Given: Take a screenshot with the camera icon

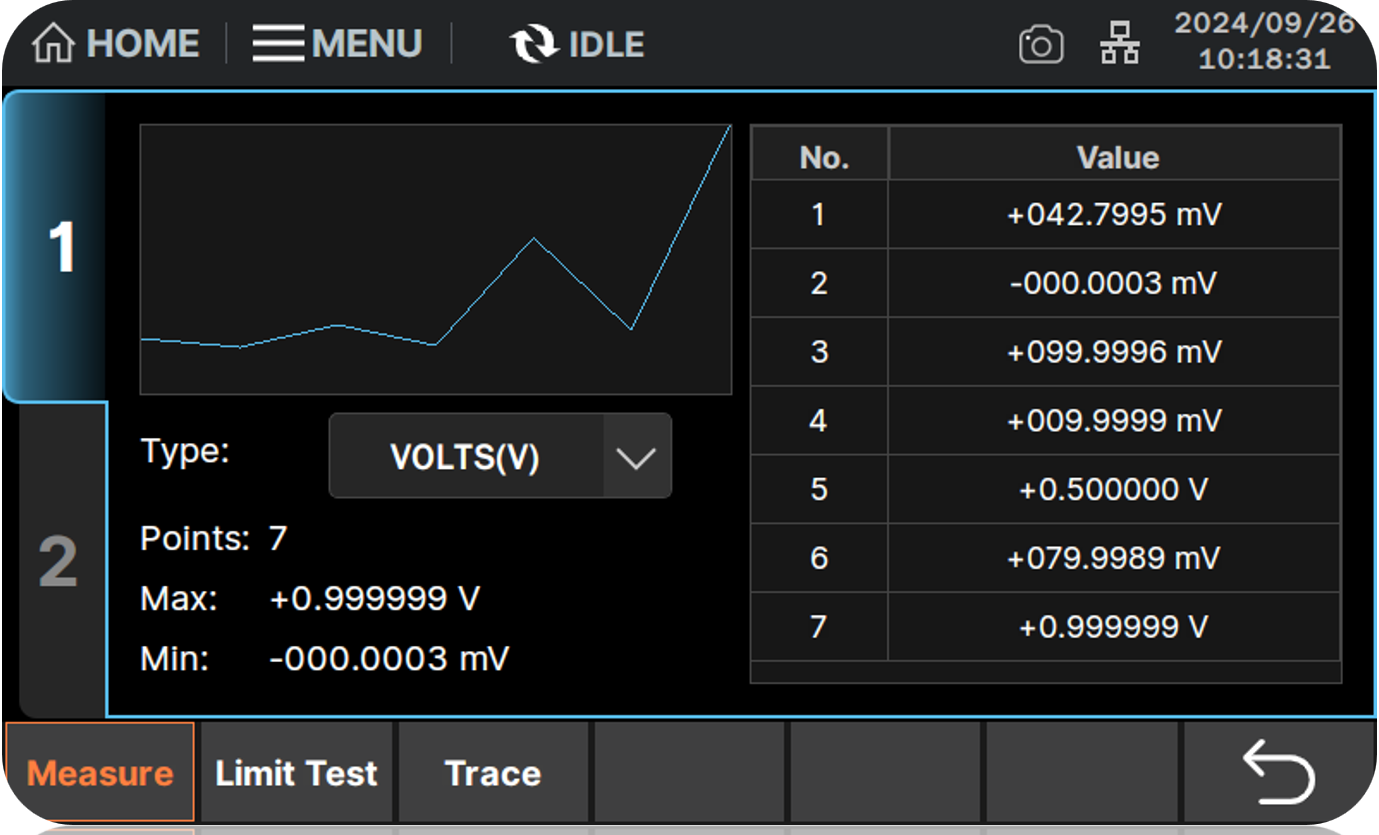Looking at the screenshot, I should click(x=1040, y=46).
